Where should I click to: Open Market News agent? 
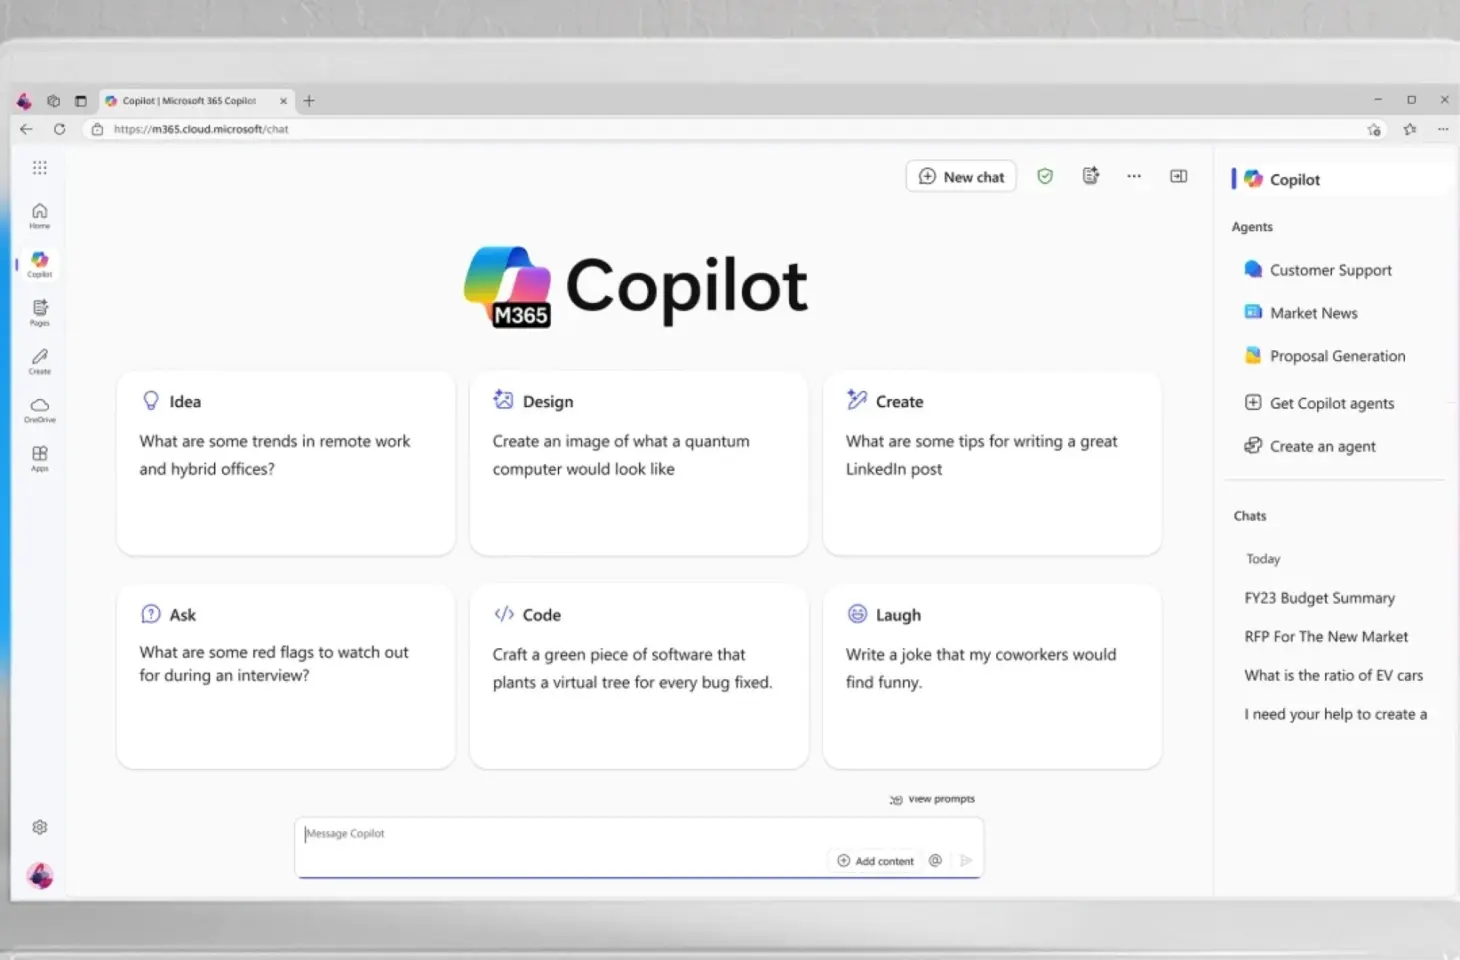pos(1301,313)
